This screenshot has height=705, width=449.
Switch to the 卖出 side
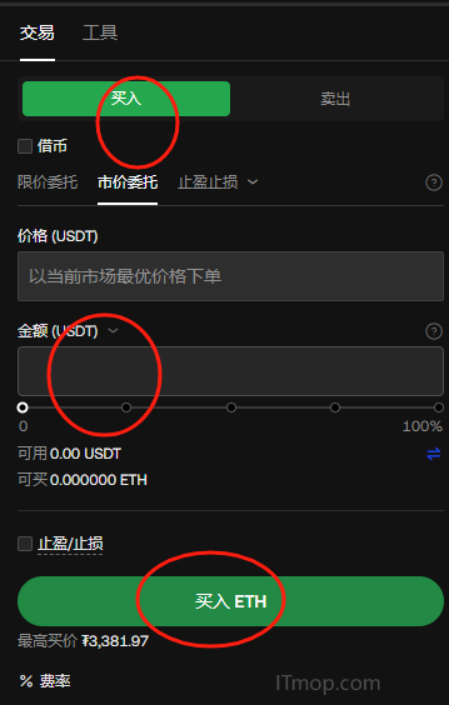pyautogui.click(x=335, y=98)
